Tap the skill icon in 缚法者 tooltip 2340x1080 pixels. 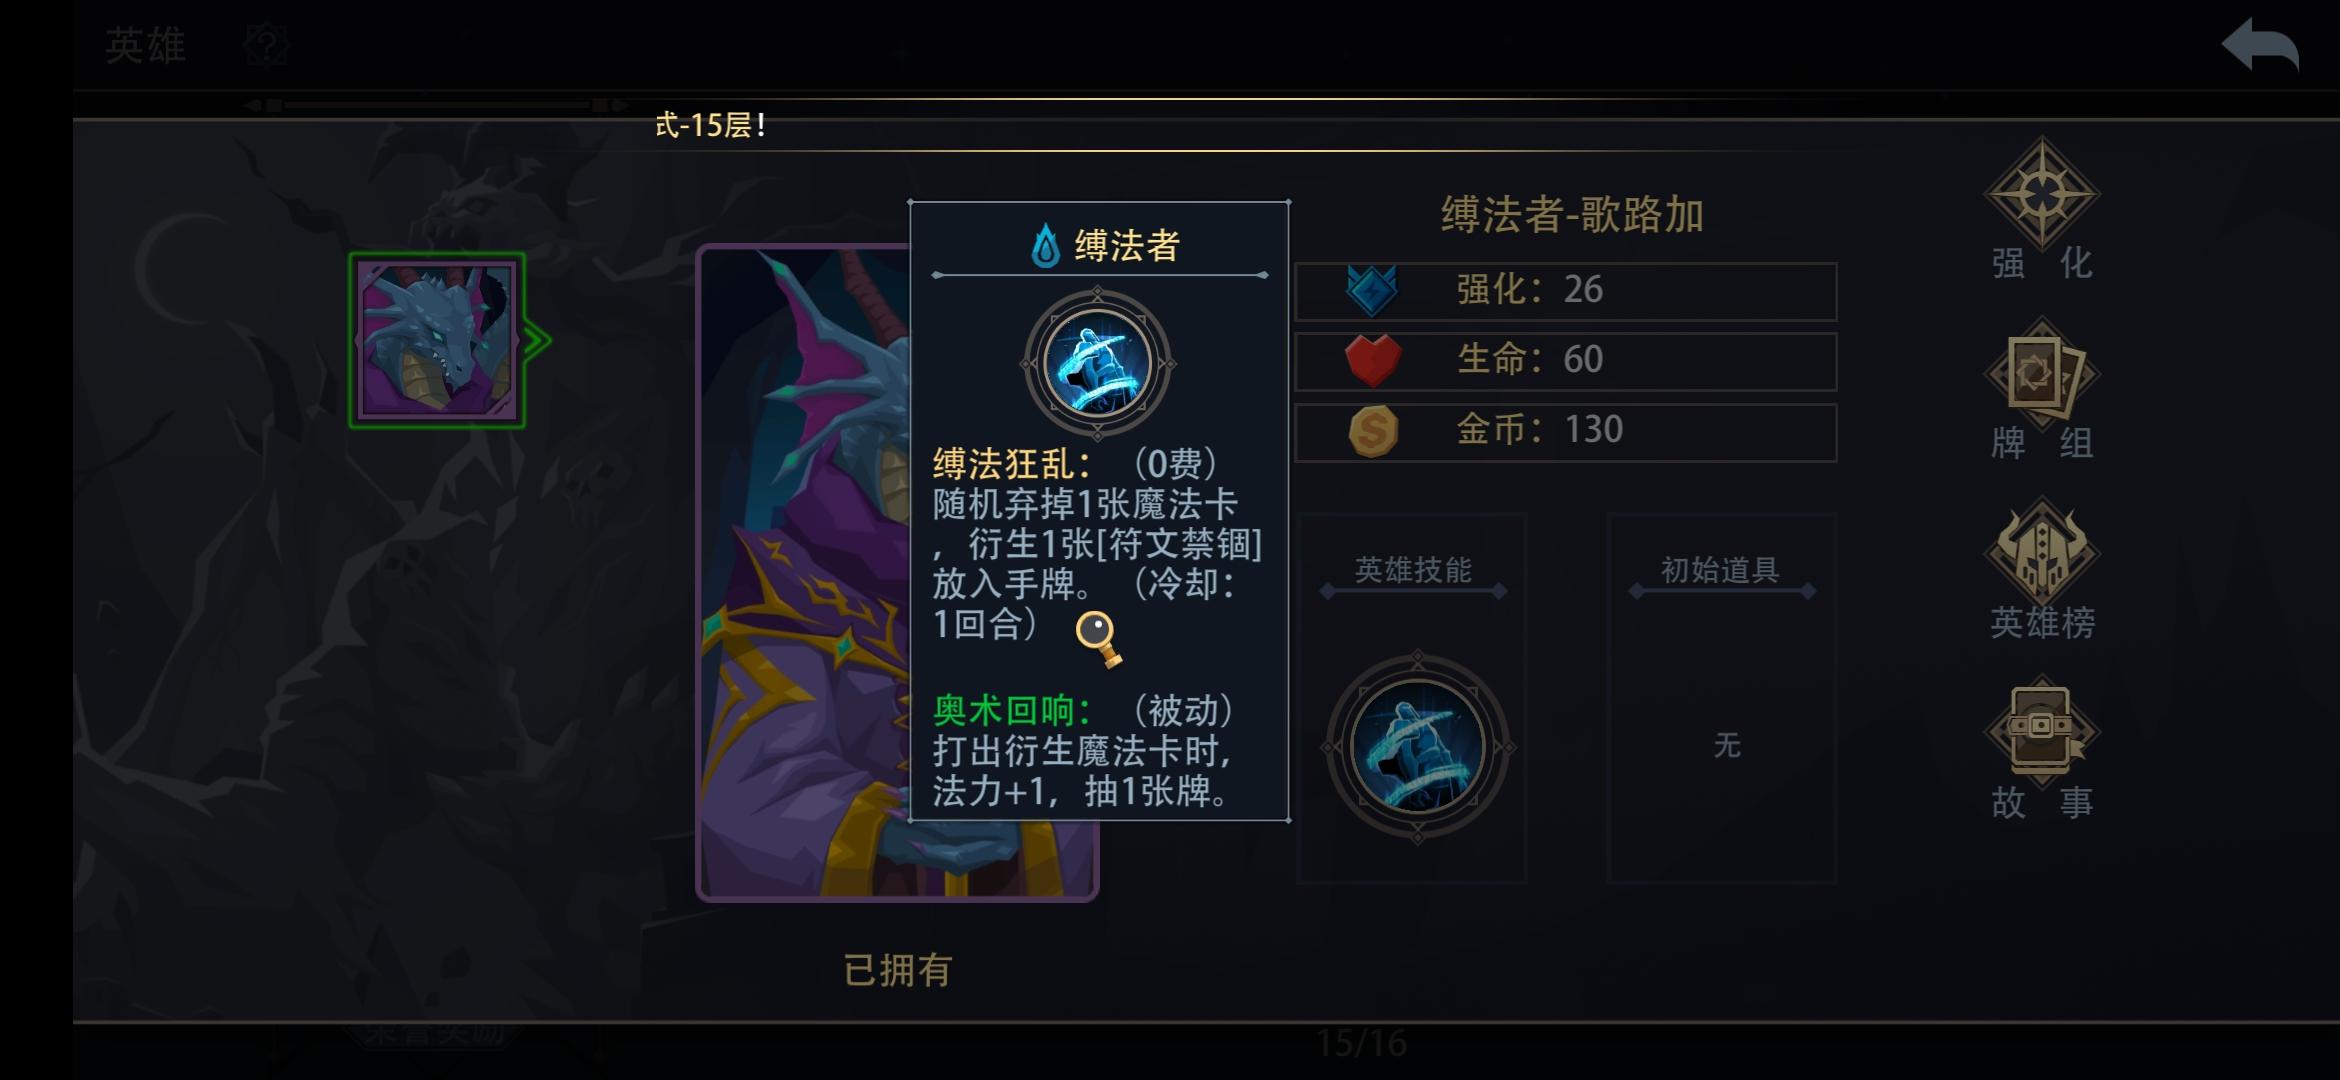[1097, 363]
